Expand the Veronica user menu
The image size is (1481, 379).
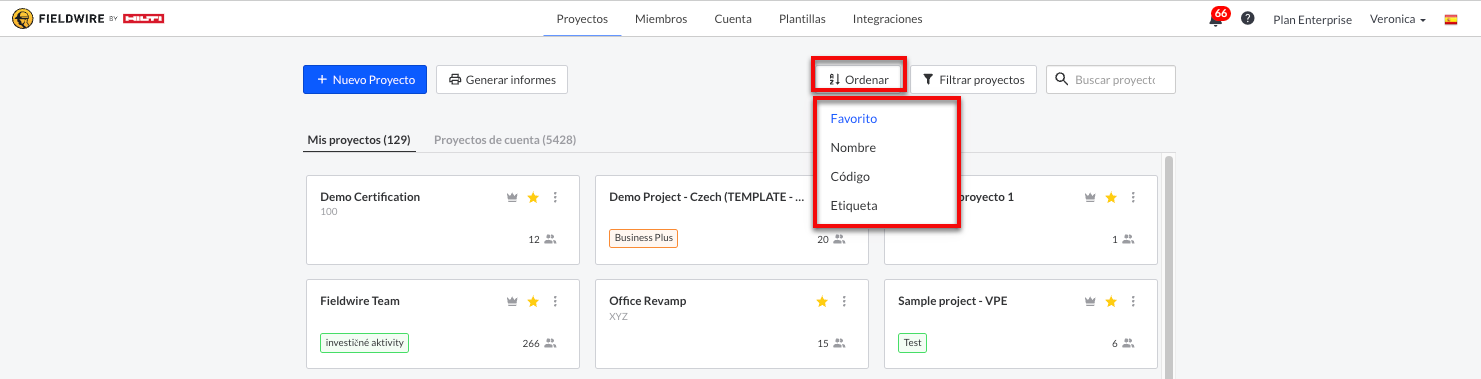click(1397, 19)
